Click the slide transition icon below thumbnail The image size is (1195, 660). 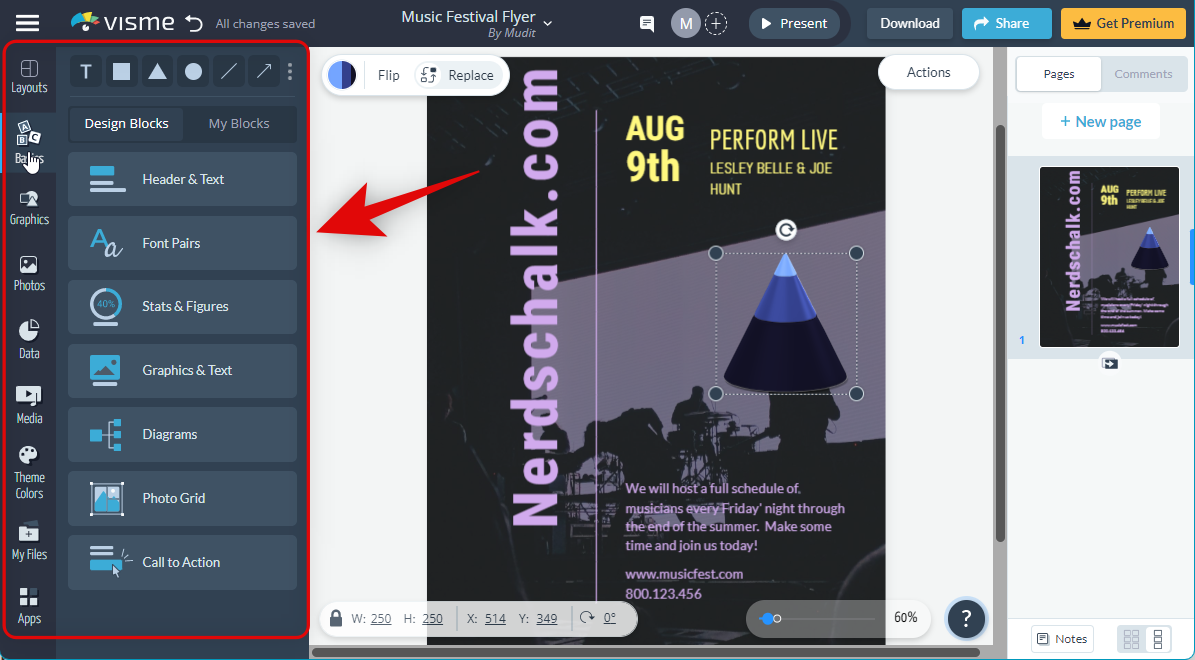coord(1110,364)
